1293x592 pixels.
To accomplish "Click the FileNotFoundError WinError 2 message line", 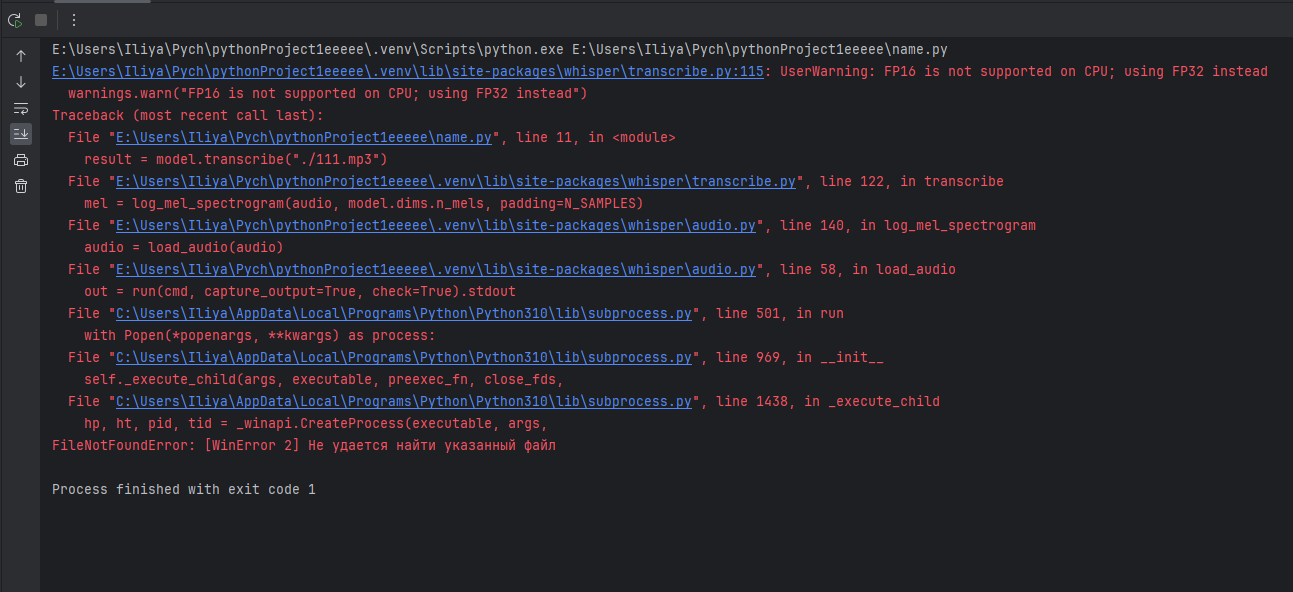I will click(x=304, y=446).
